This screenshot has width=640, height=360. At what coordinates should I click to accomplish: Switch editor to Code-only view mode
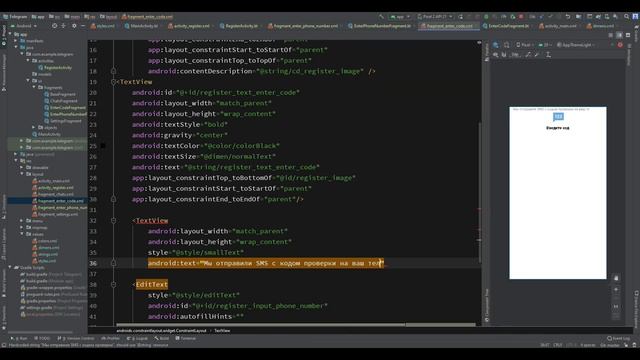click(x=611, y=35)
